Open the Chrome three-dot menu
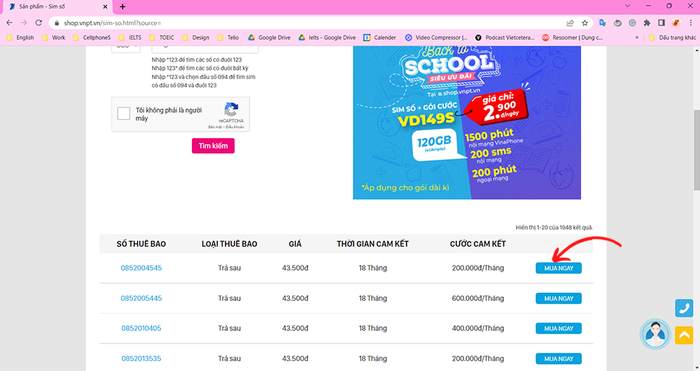 [692, 23]
